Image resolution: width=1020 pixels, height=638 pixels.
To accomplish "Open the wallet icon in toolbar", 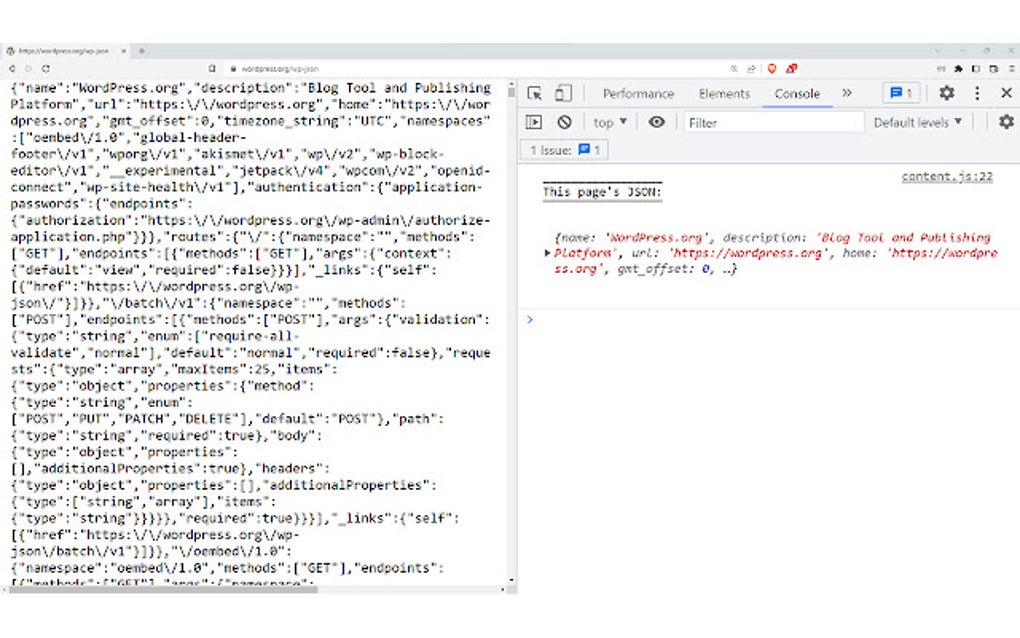I will pyautogui.click(x=993, y=68).
